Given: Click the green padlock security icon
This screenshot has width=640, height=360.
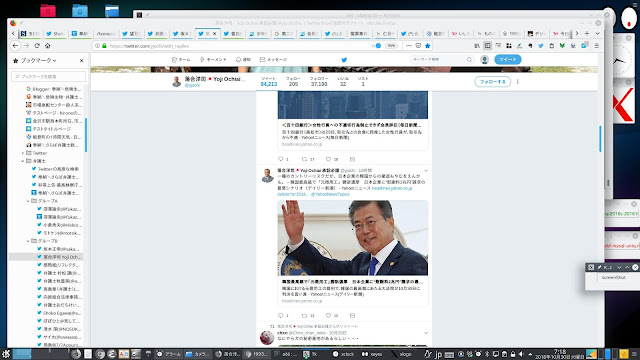Looking at the screenshot, I should pos(104,46).
